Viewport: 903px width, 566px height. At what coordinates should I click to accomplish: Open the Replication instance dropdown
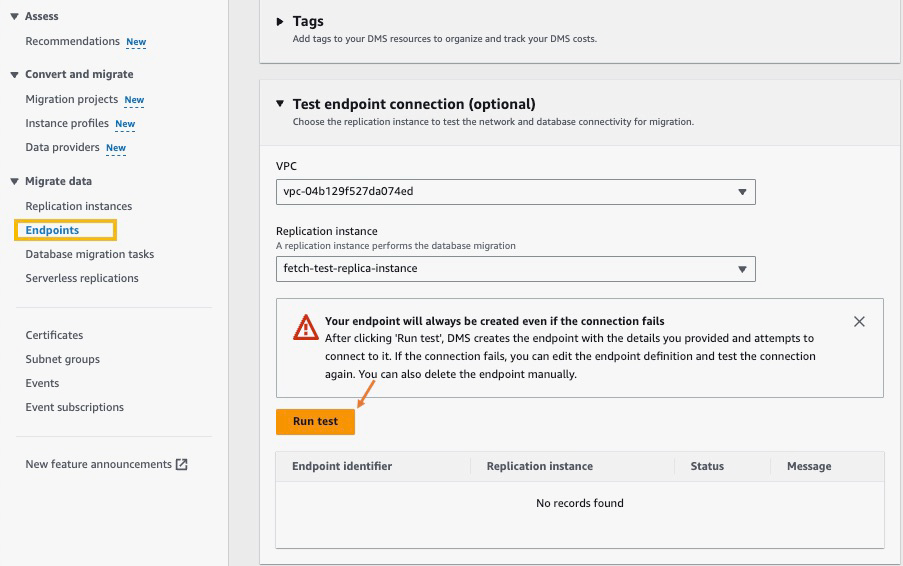[x=515, y=269]
